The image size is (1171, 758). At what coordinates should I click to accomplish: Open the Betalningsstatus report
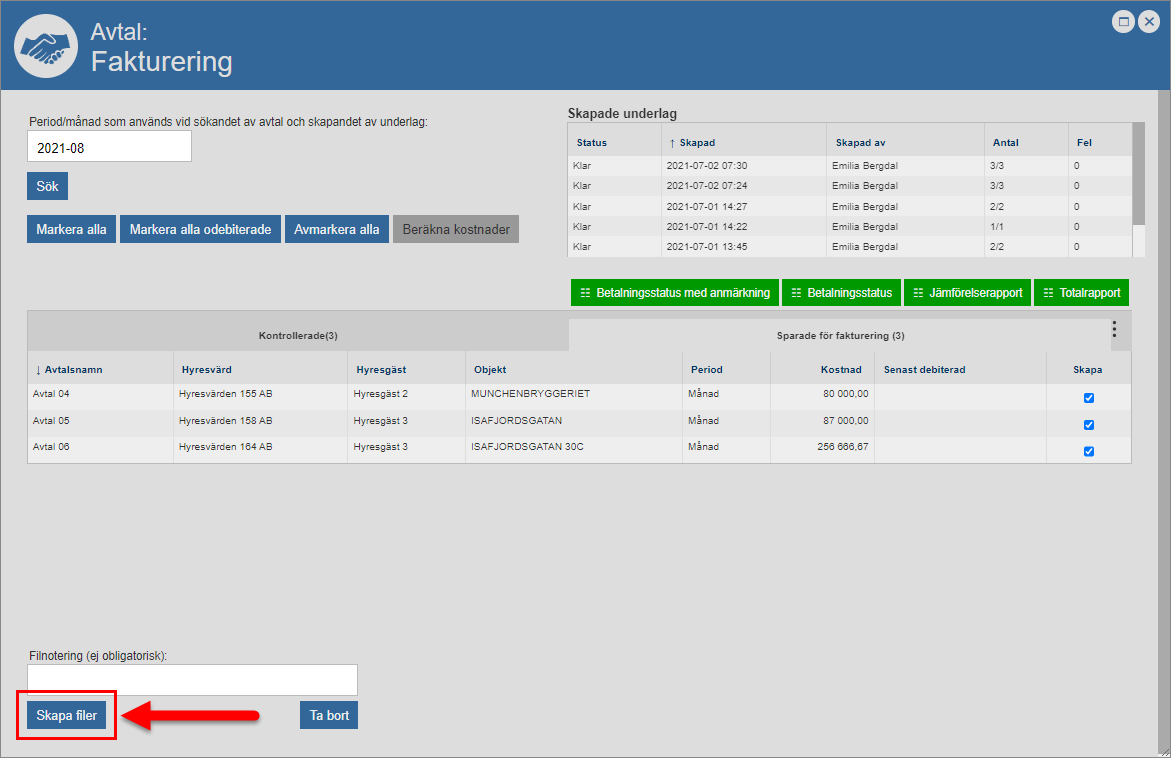tap(840, 293)
